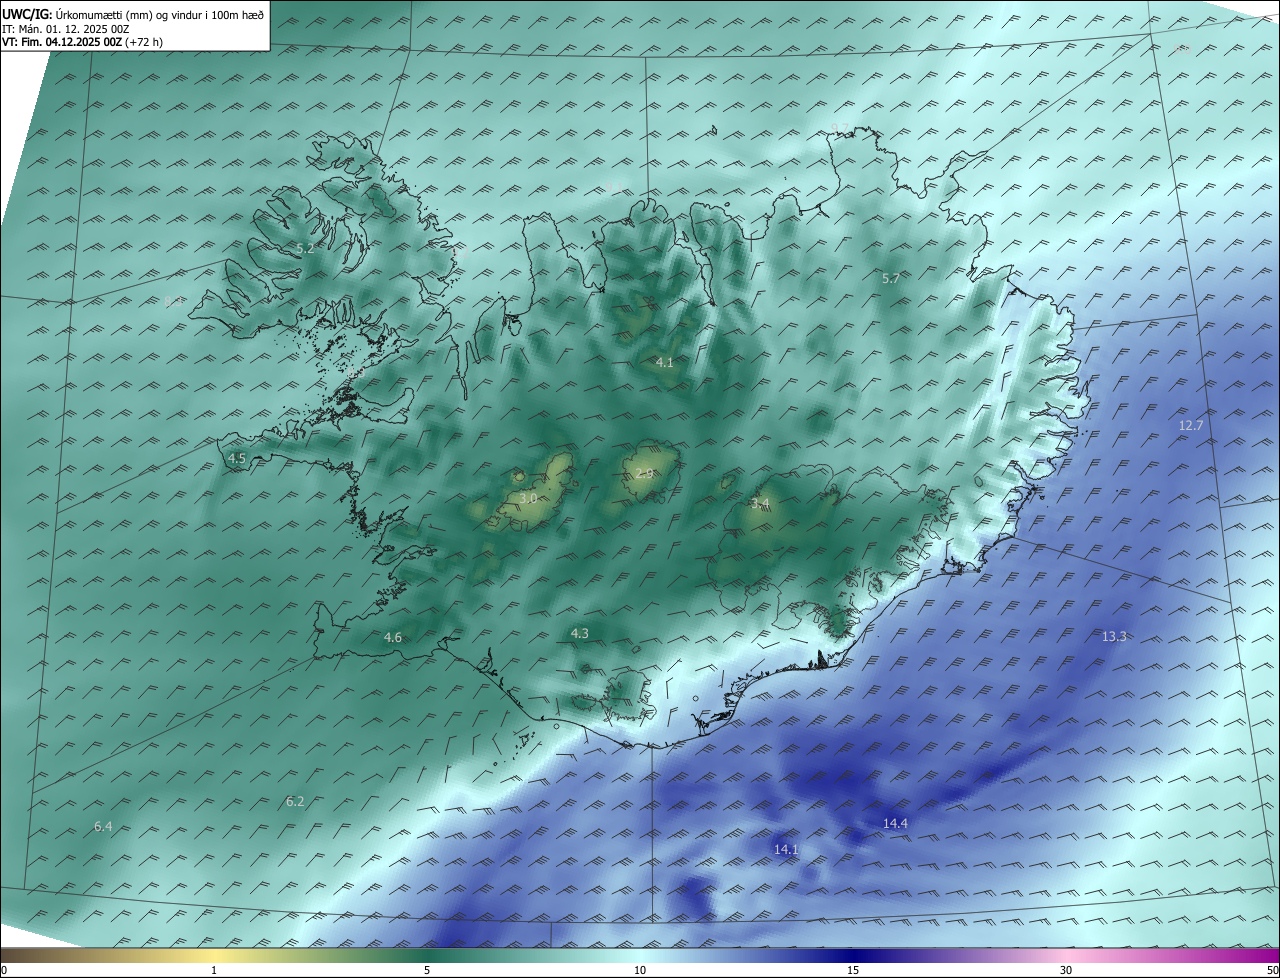Select the colour scale tick labelled 50
The image size is (1280, 978).
1272,970
